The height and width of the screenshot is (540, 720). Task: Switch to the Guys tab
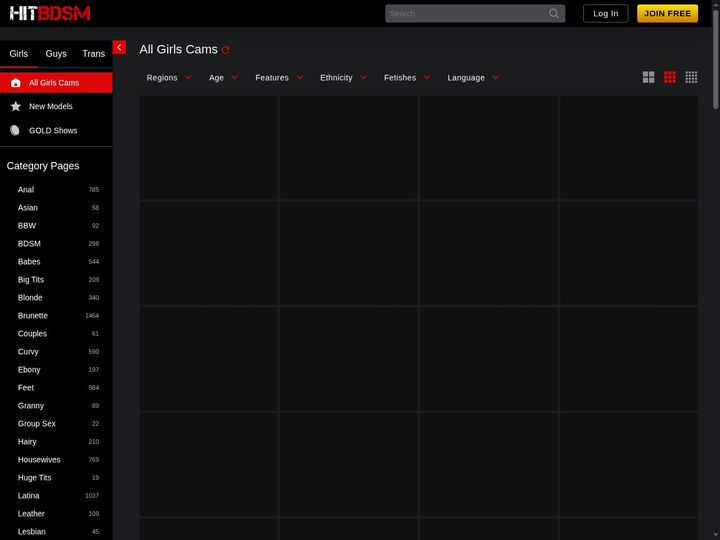click(56, 54)
